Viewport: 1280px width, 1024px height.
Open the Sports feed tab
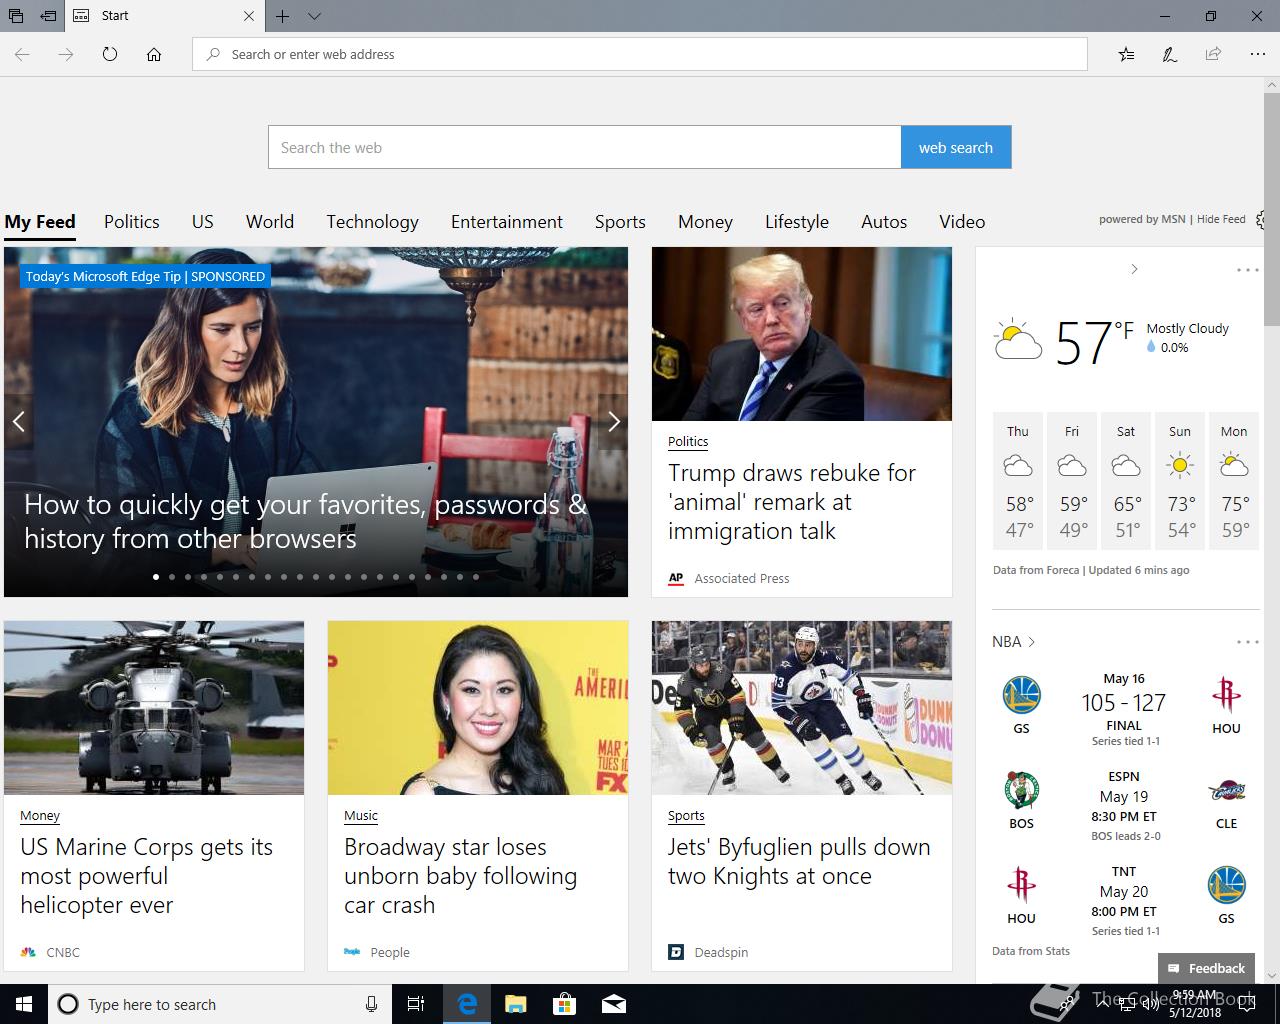tap(620, 222)
